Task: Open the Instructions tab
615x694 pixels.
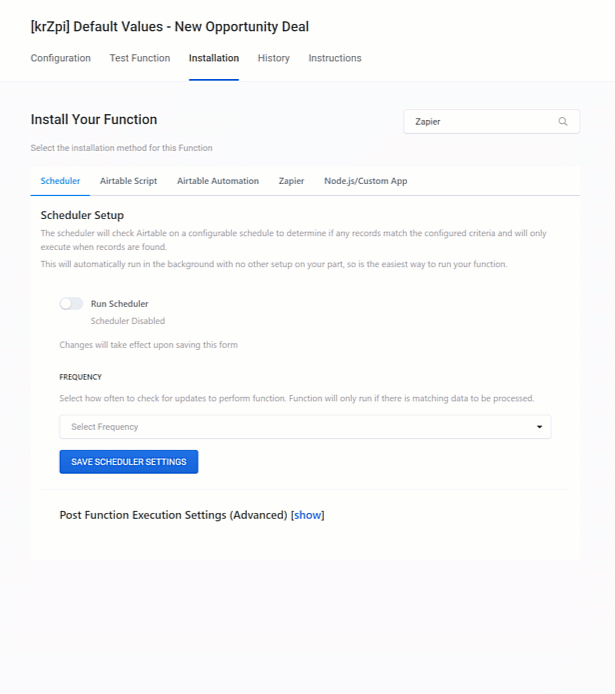Action: (x=335, y=58)
